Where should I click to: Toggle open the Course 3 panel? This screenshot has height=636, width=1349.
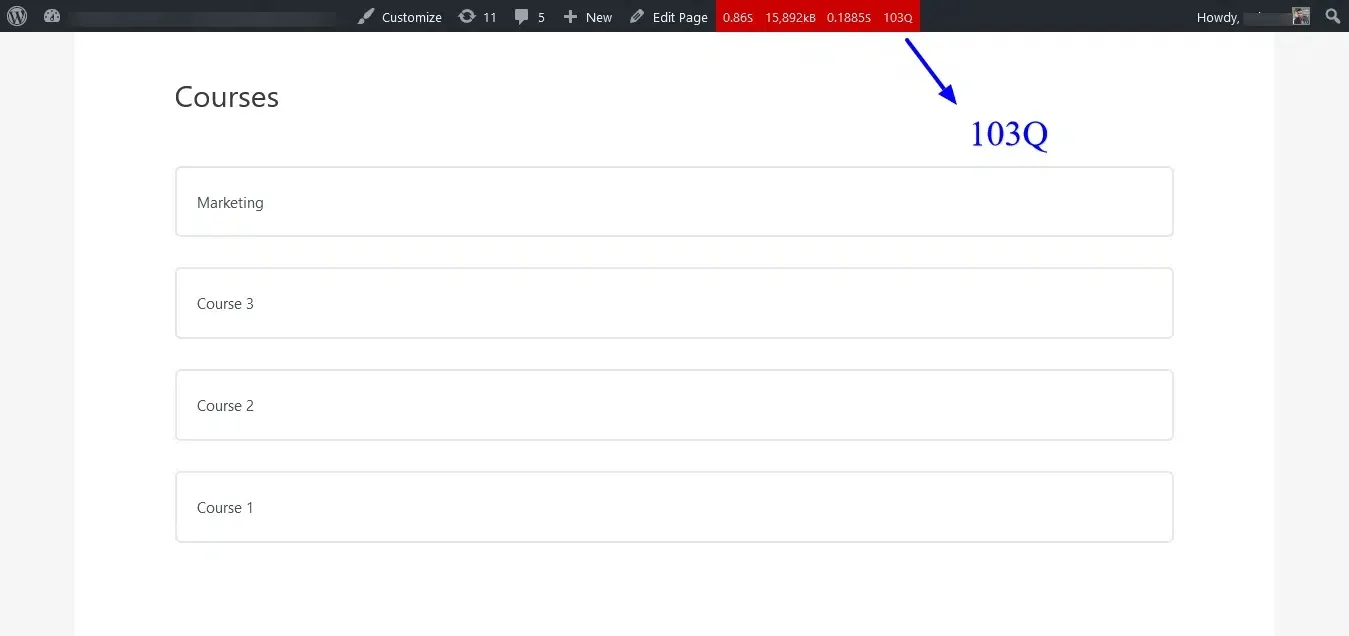(673, 303)
